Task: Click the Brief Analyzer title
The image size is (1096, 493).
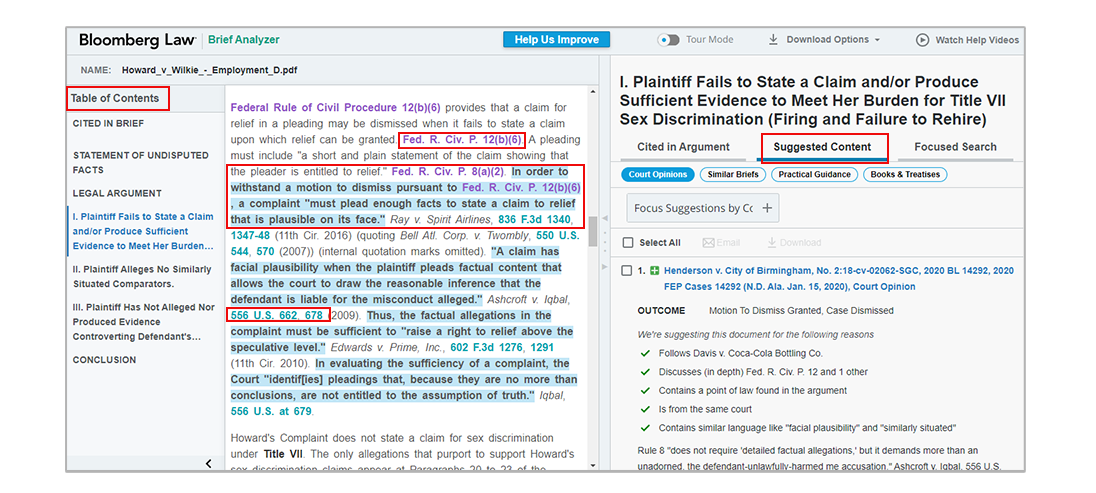Action: point(243,40)
